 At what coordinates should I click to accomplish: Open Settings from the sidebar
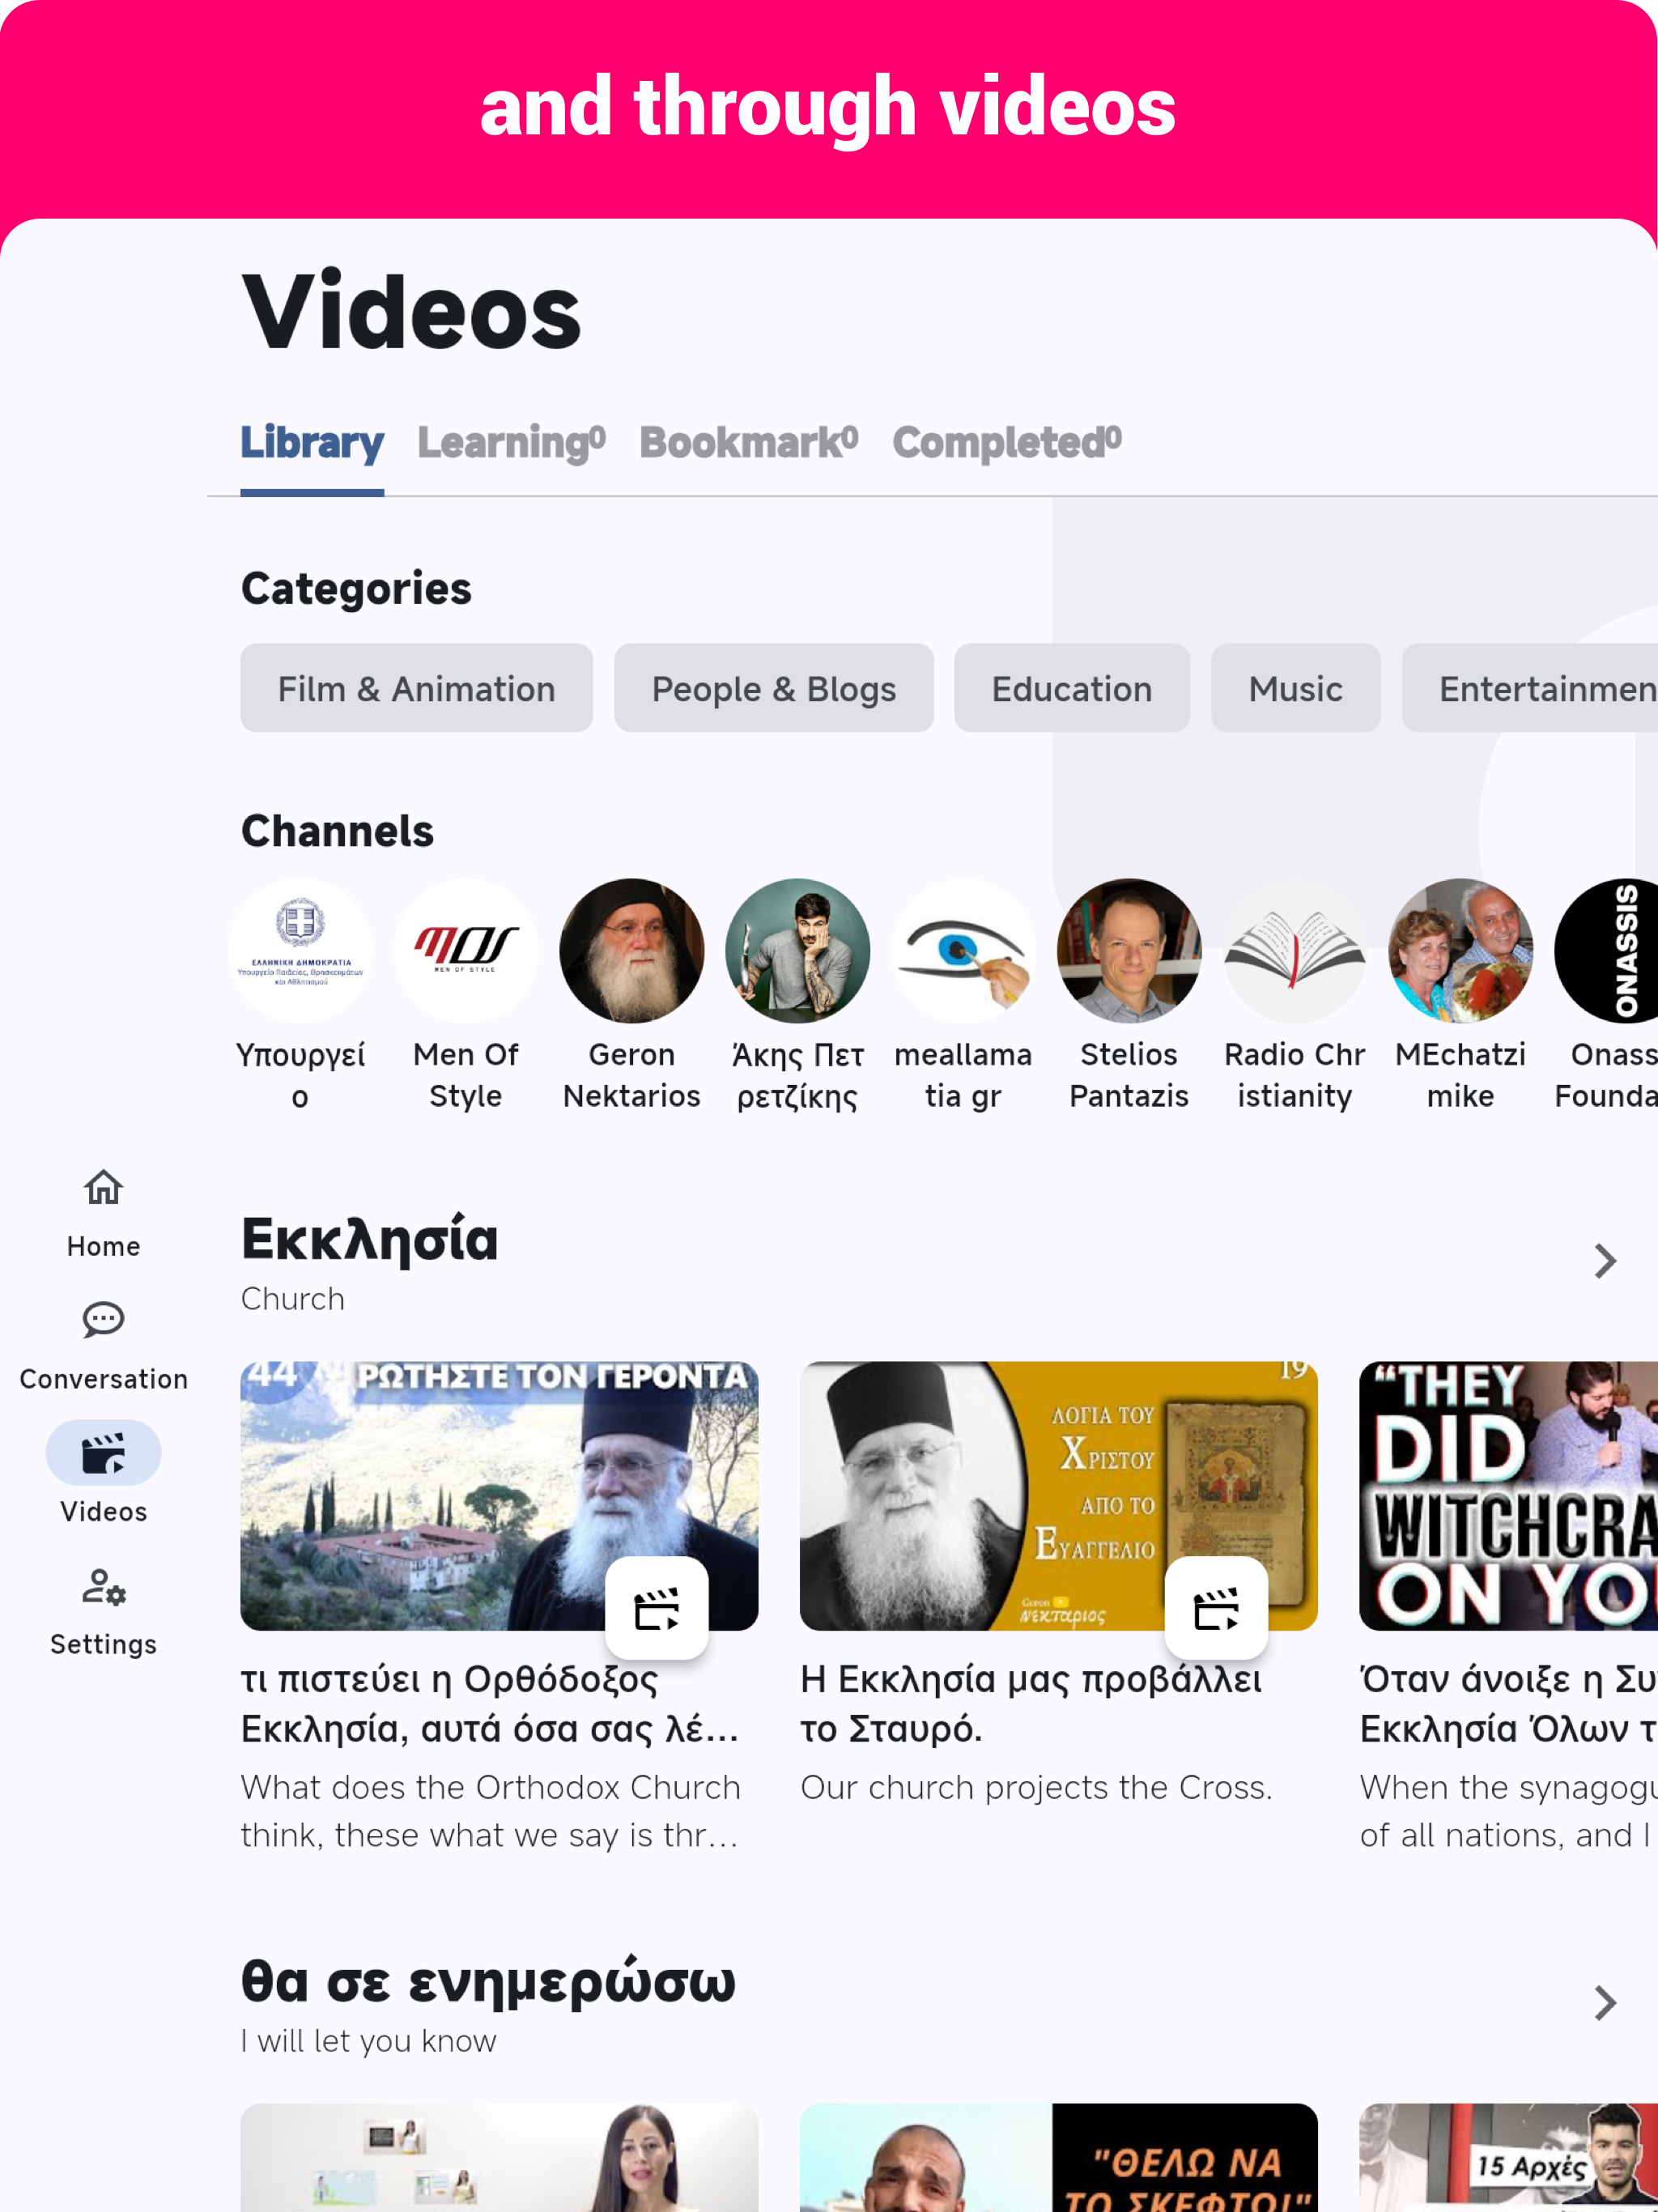(x=103, y=1611)
